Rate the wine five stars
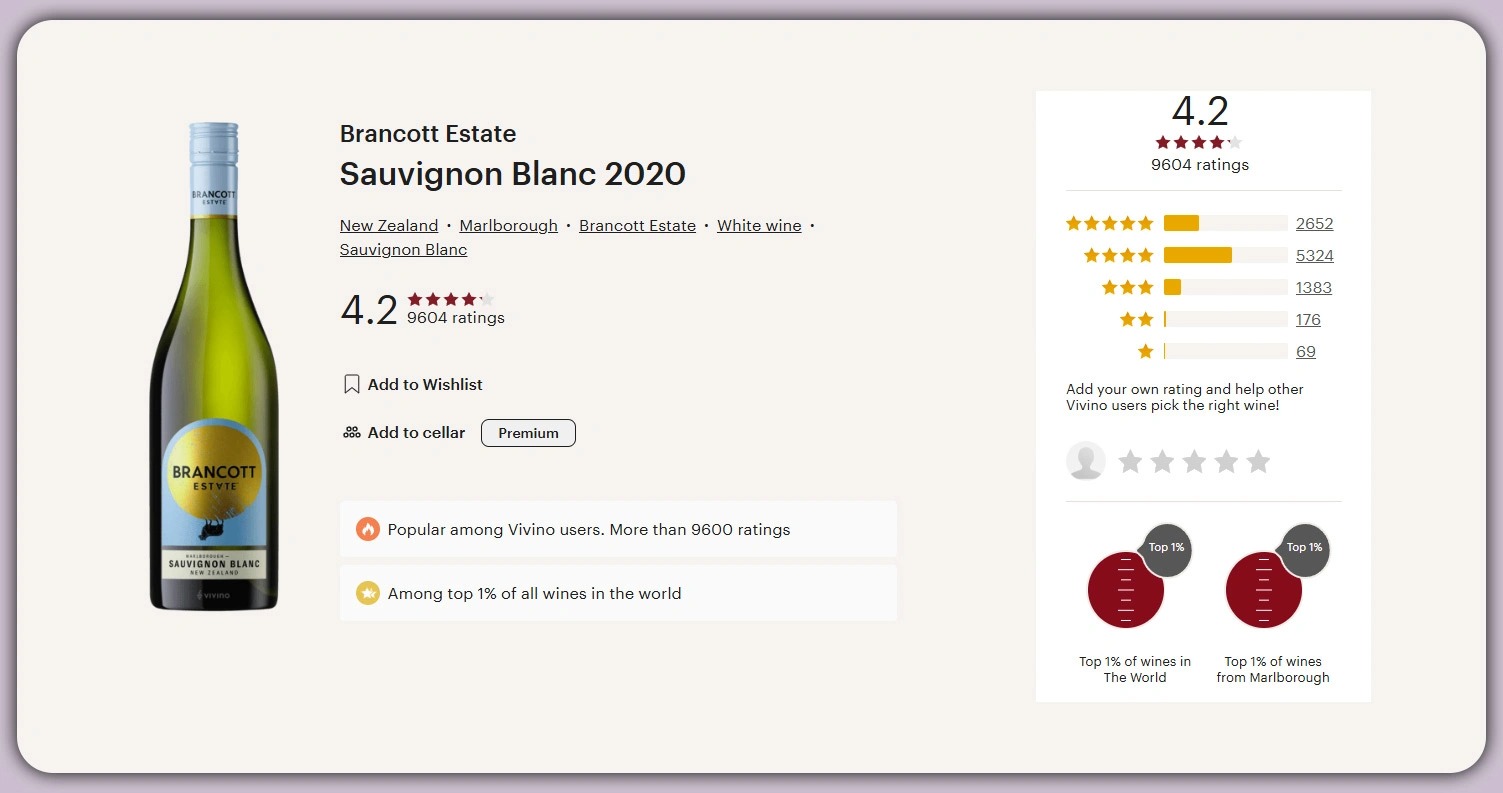The width and height of the screenshot is (1503, 793). tap(1258, 461)
